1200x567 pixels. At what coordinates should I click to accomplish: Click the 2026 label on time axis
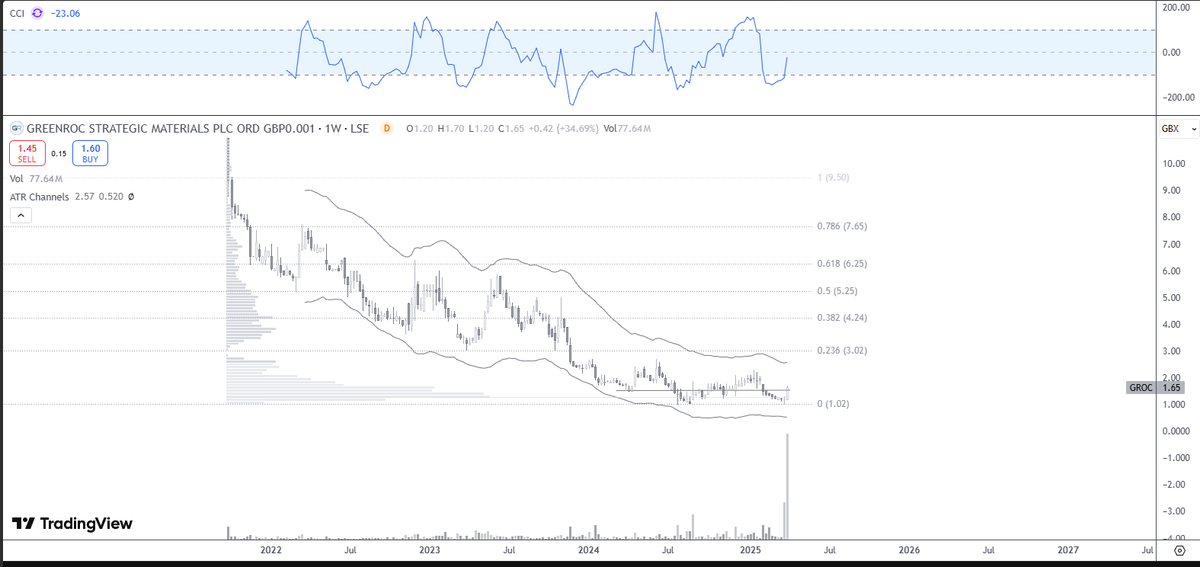click(x=909, y=550)
